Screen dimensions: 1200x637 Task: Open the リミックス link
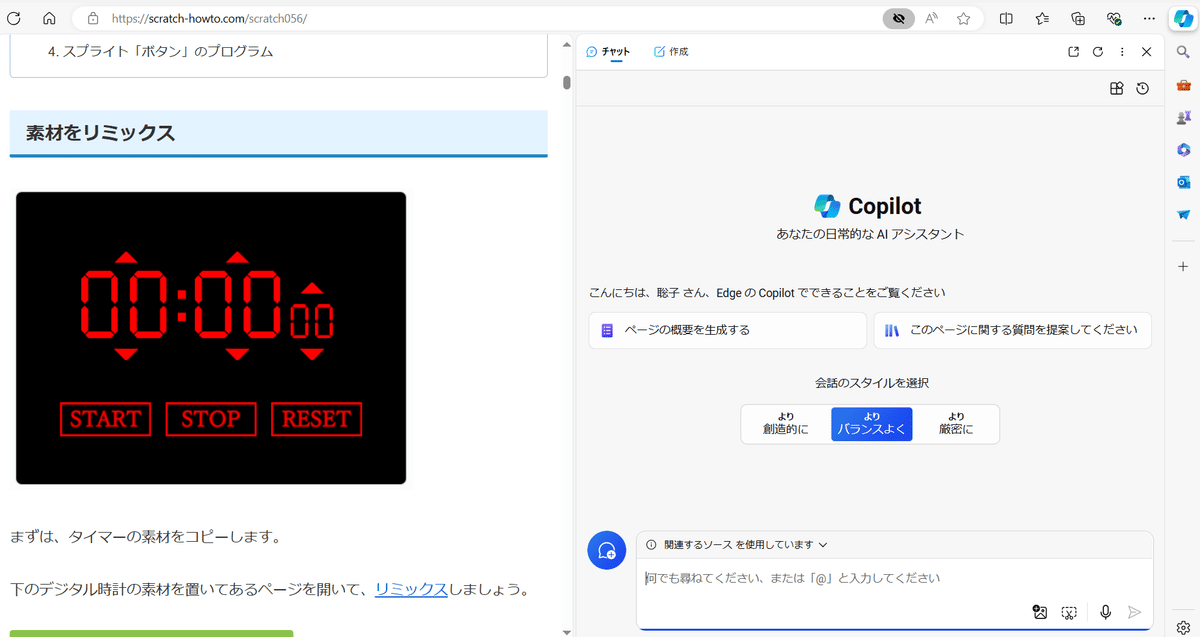tap(411, 589)
